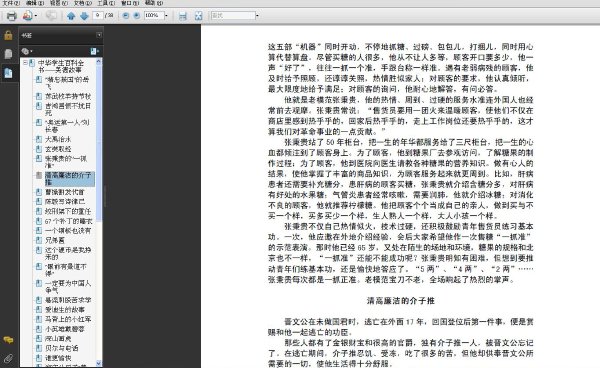Image resolution: width=600 pixels, height=368 pixels.
Task: Open bookmark 爱迪生的故事
Action: [65, 309]
